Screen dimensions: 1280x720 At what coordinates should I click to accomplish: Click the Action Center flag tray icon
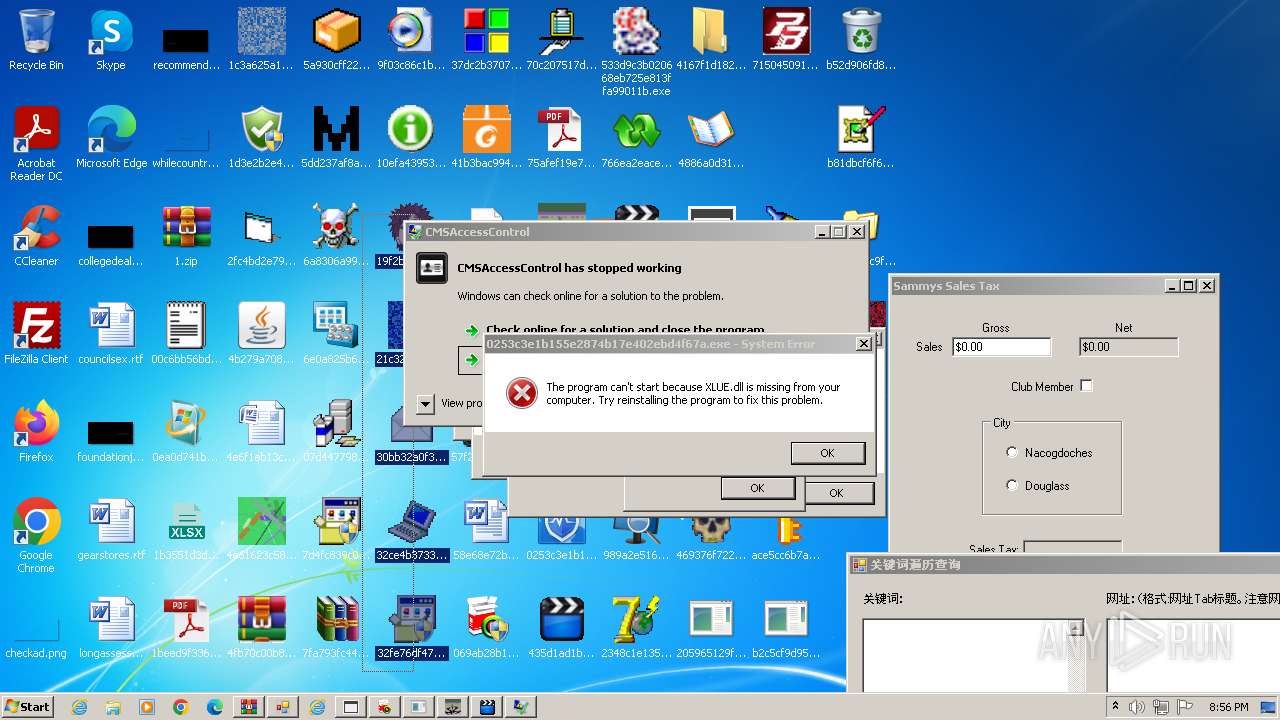pyautogui.click(x=1185, y=707)
